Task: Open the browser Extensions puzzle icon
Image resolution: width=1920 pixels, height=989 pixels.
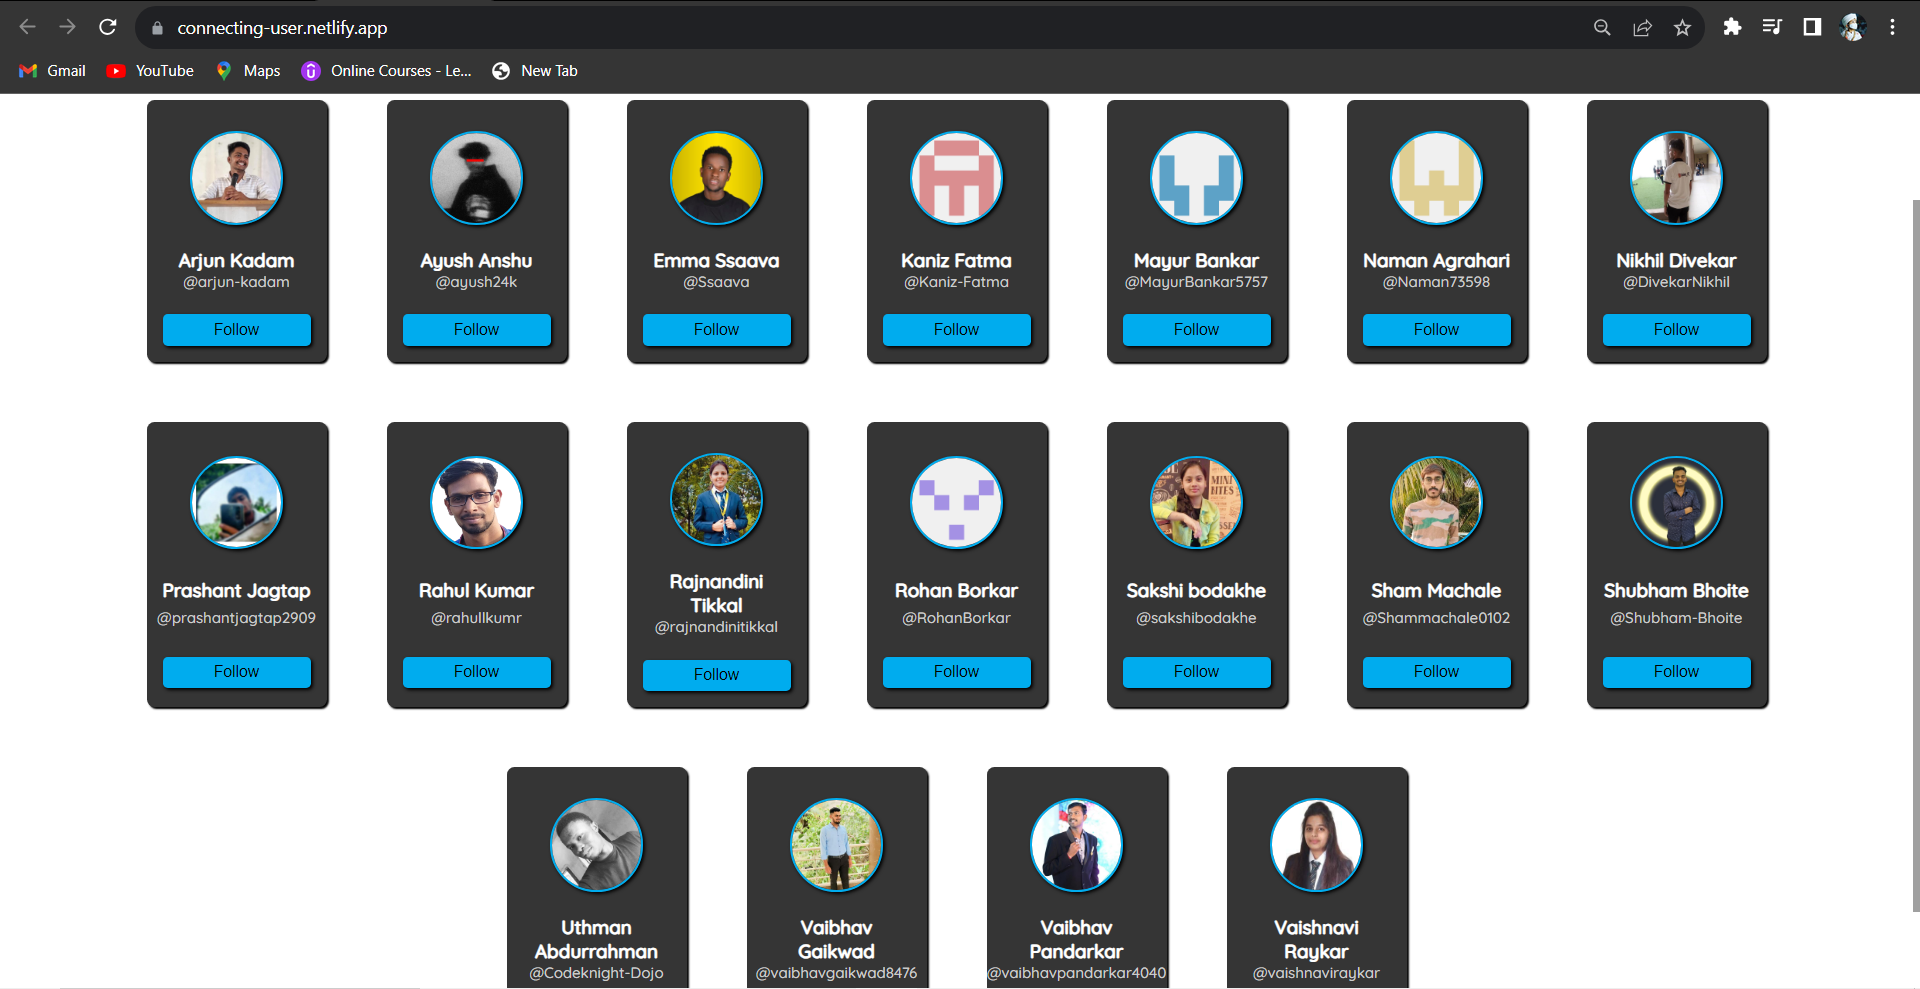Action: (x=1732, y=27)
